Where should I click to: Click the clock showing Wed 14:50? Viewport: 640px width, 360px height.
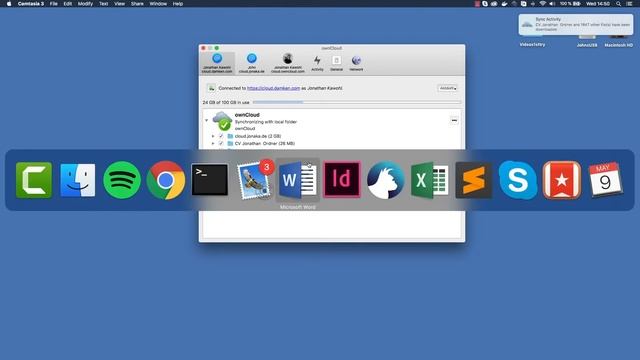coord(598,4)
